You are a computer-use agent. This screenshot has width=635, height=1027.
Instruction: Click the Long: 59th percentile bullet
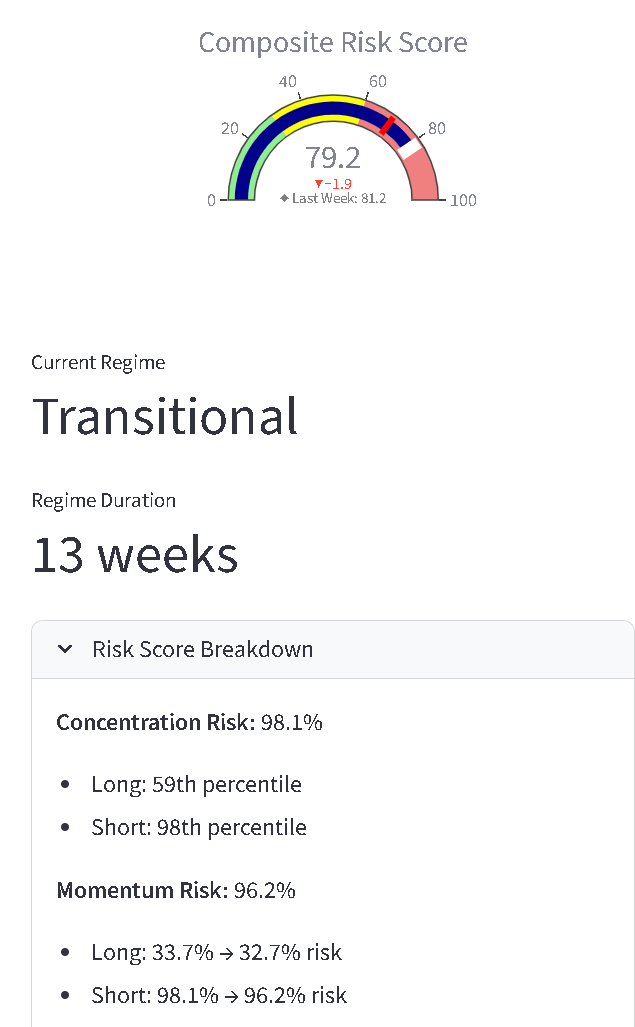point(196,785)
